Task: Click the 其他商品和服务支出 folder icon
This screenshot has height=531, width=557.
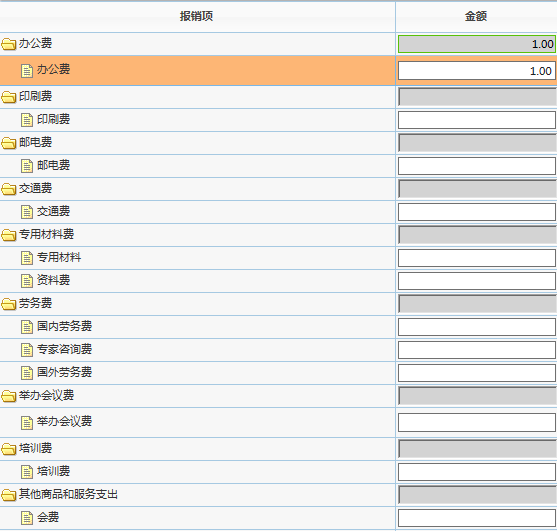Action: pos(9,495)
